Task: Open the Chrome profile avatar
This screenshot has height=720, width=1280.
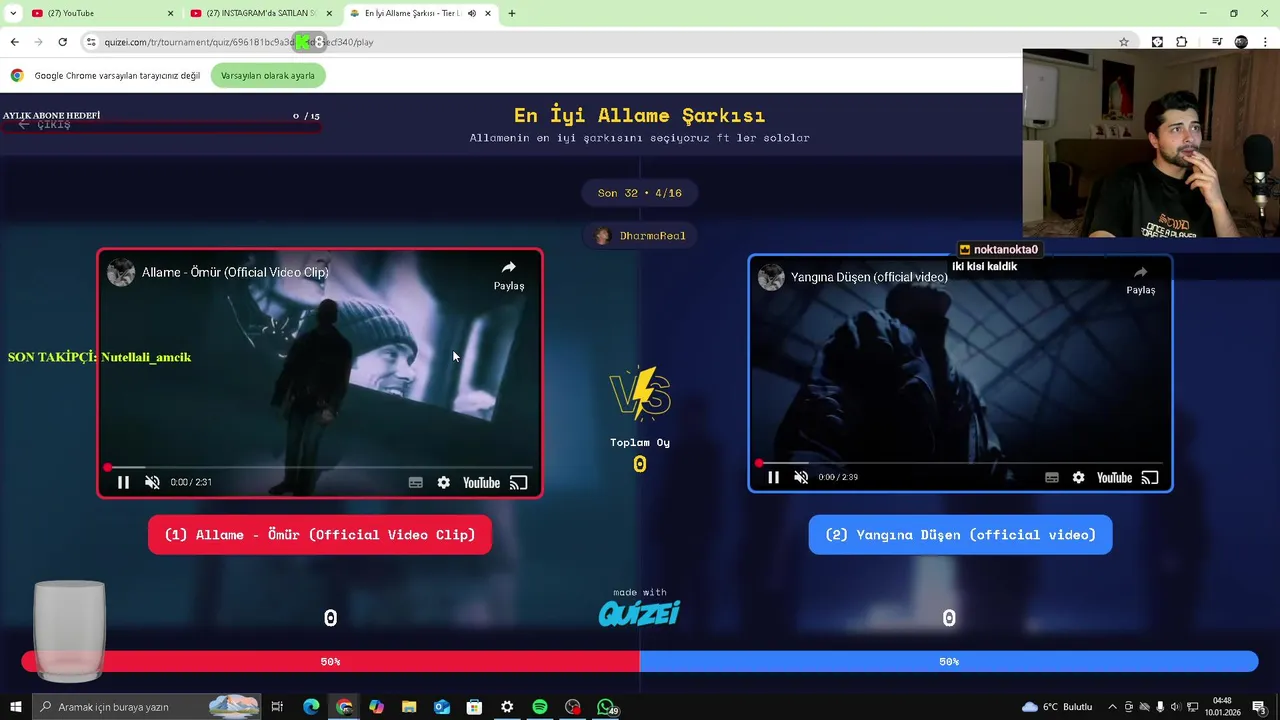Action: tap(1241, 42)
